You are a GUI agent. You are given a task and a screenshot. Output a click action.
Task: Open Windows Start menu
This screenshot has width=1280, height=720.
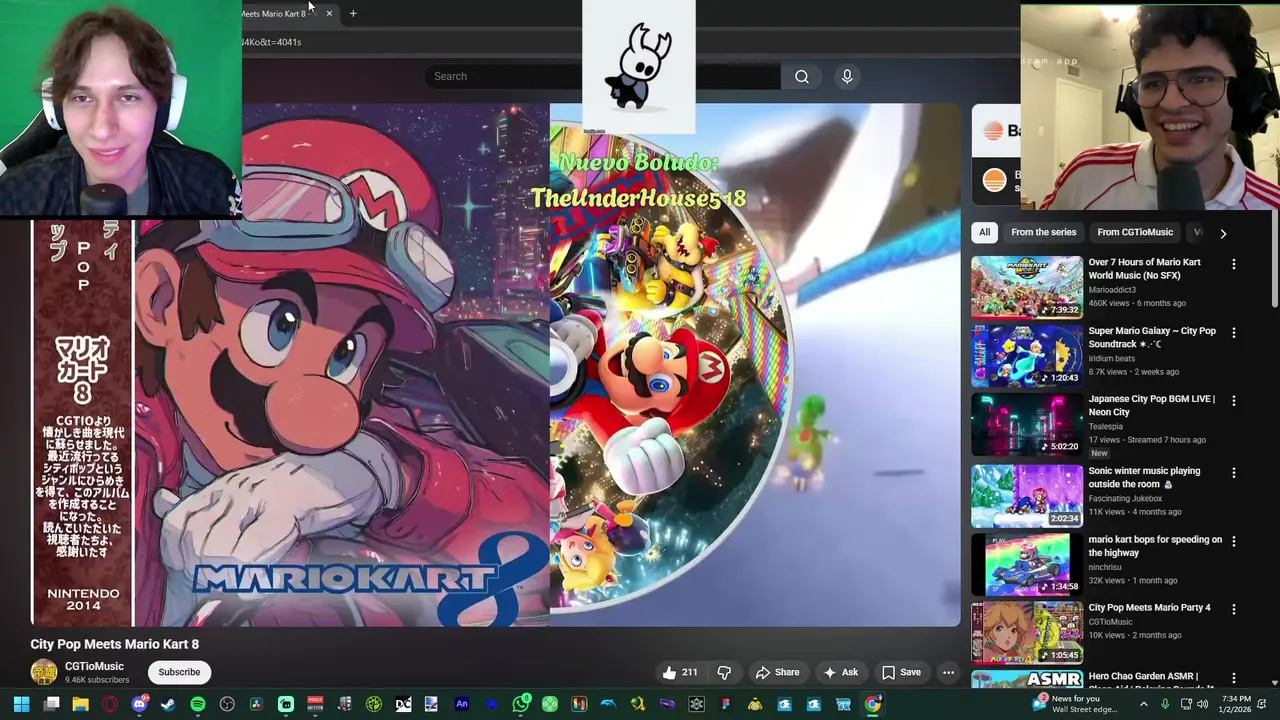point(21,704)
